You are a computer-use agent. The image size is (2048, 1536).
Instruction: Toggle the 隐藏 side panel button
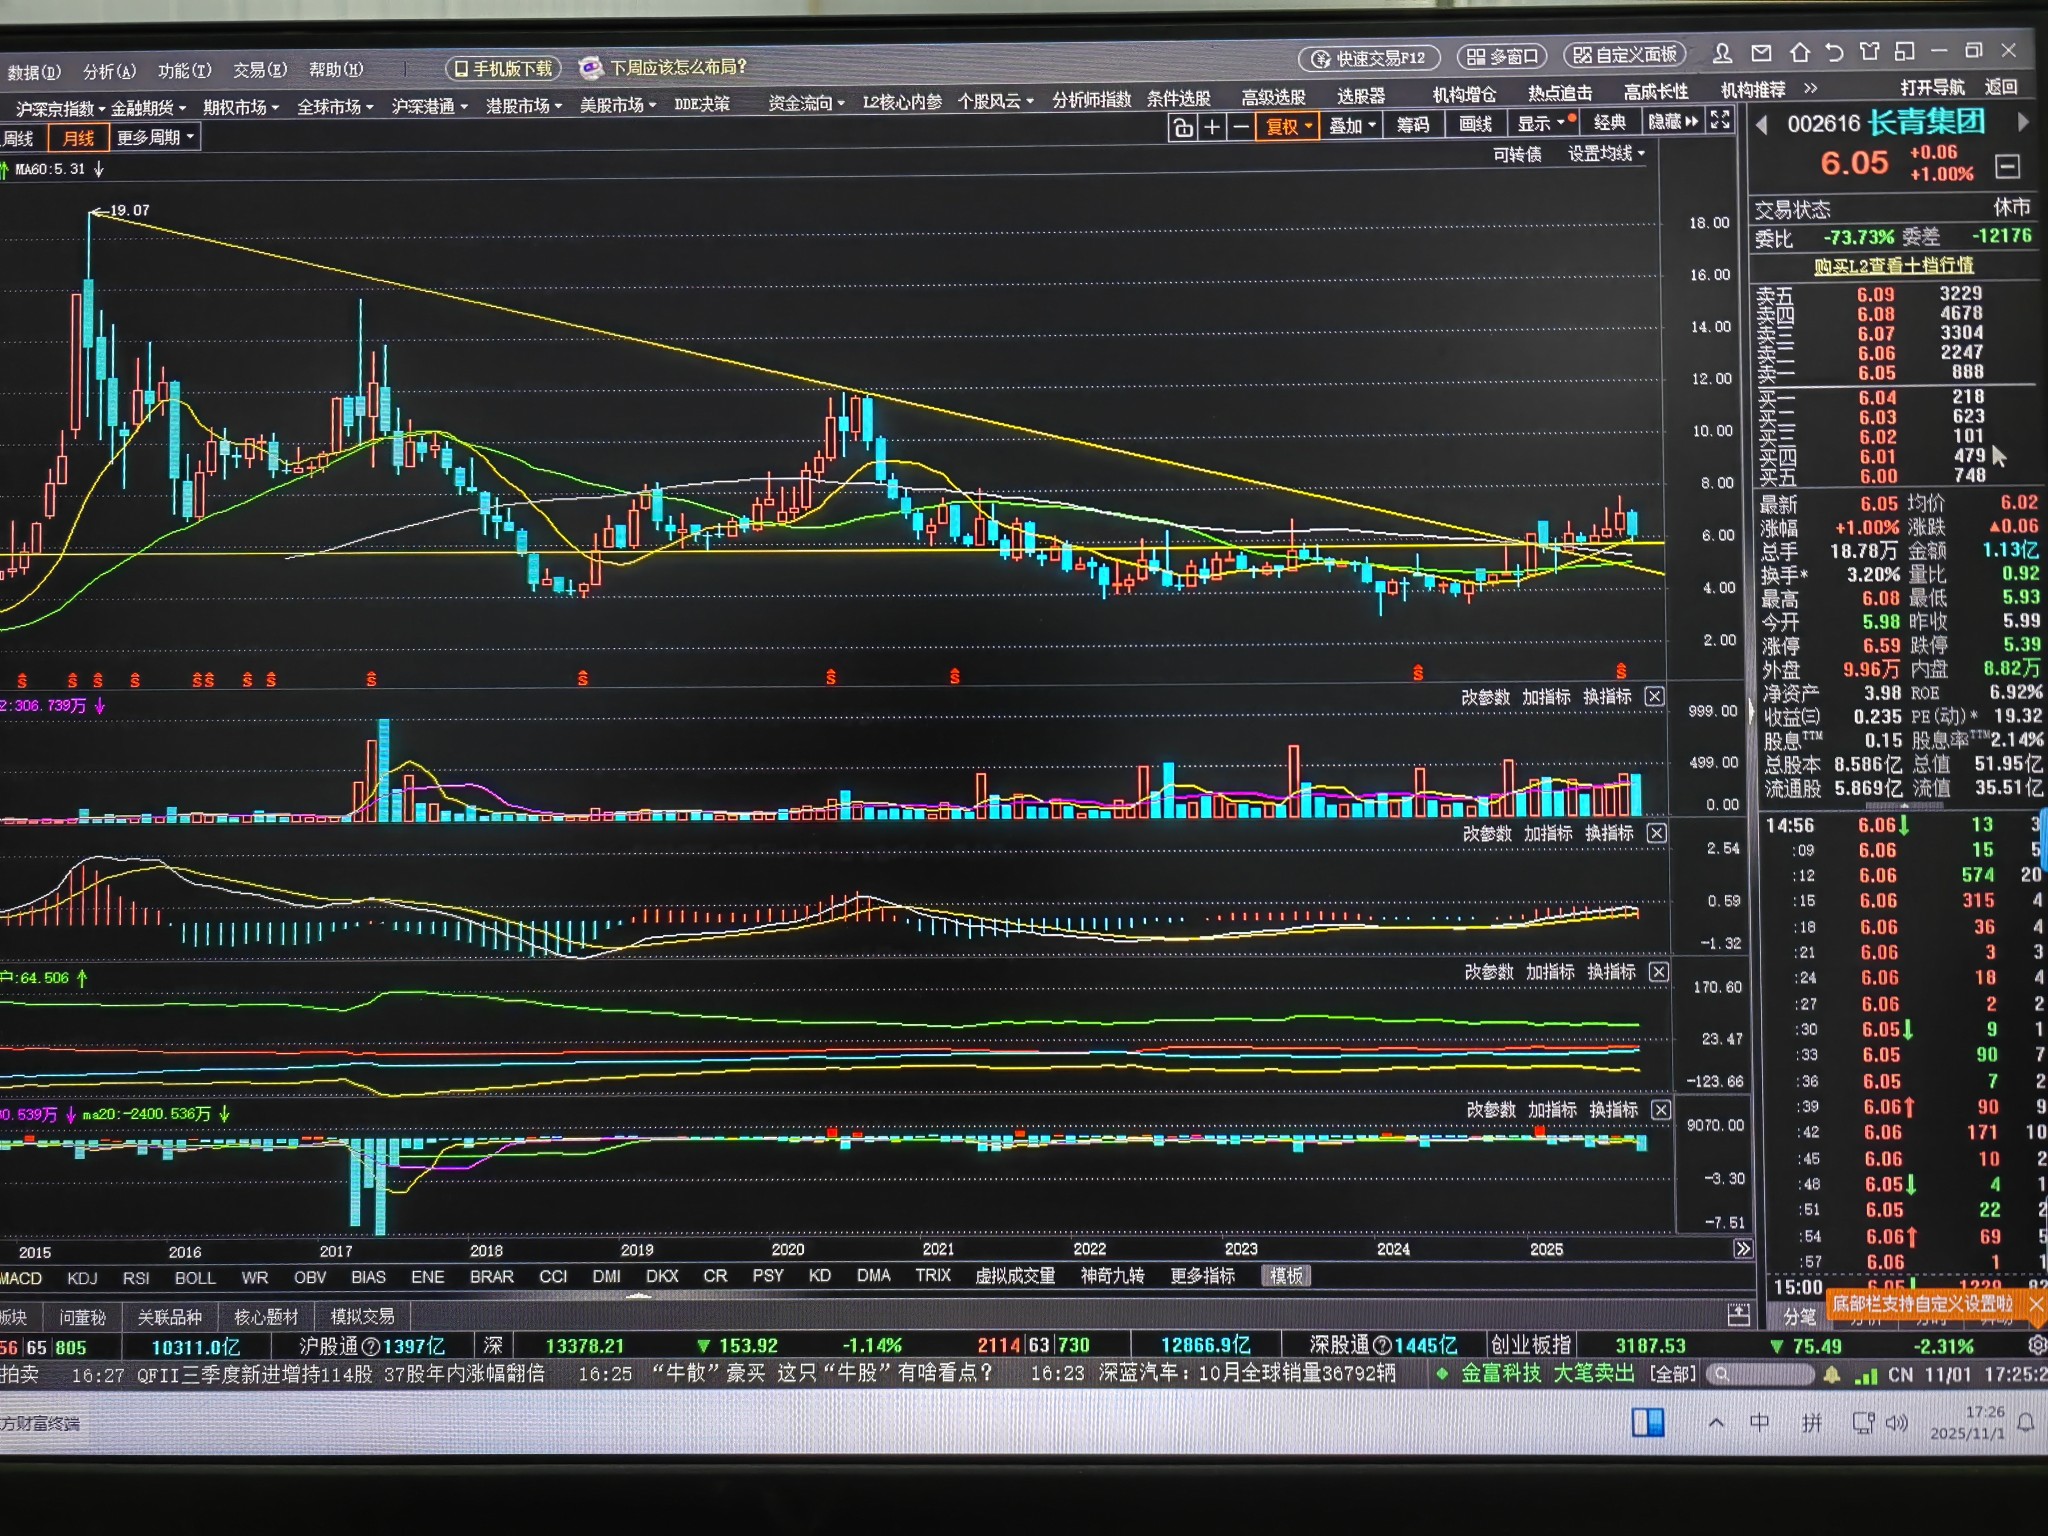click(x=1673, y=122)
